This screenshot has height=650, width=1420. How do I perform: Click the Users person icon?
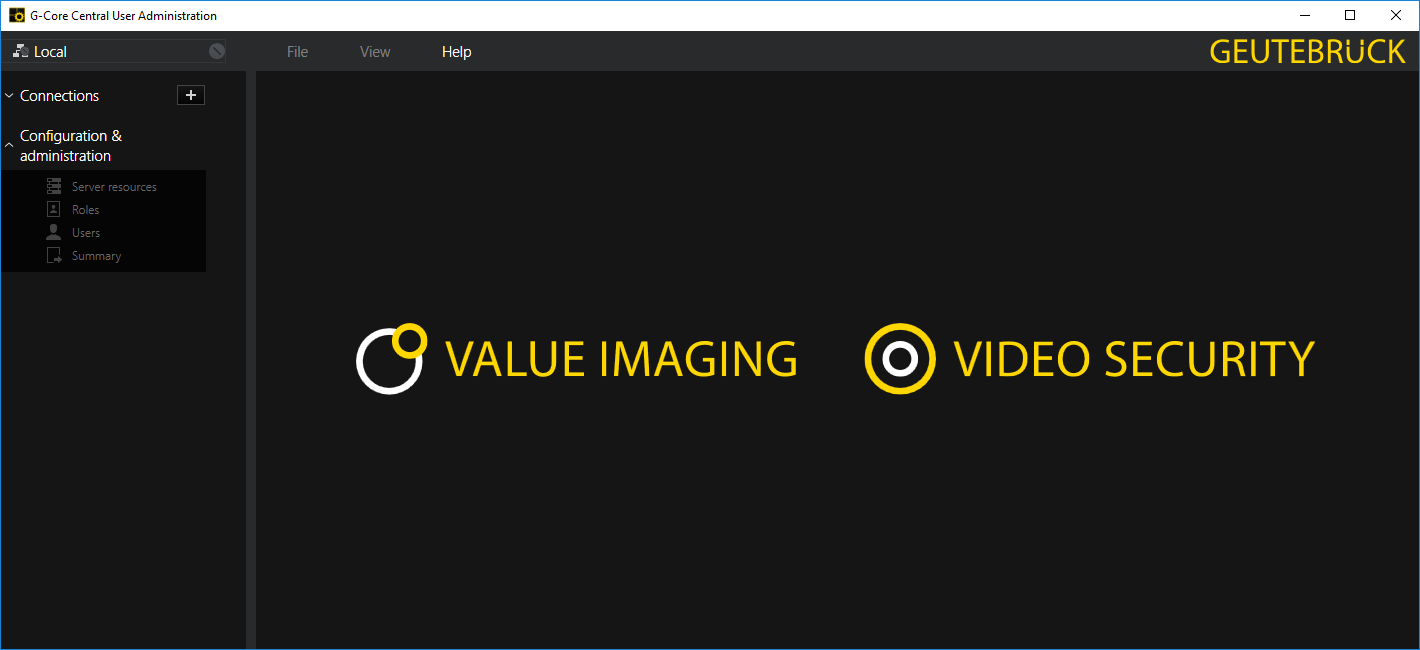(54, 232)
